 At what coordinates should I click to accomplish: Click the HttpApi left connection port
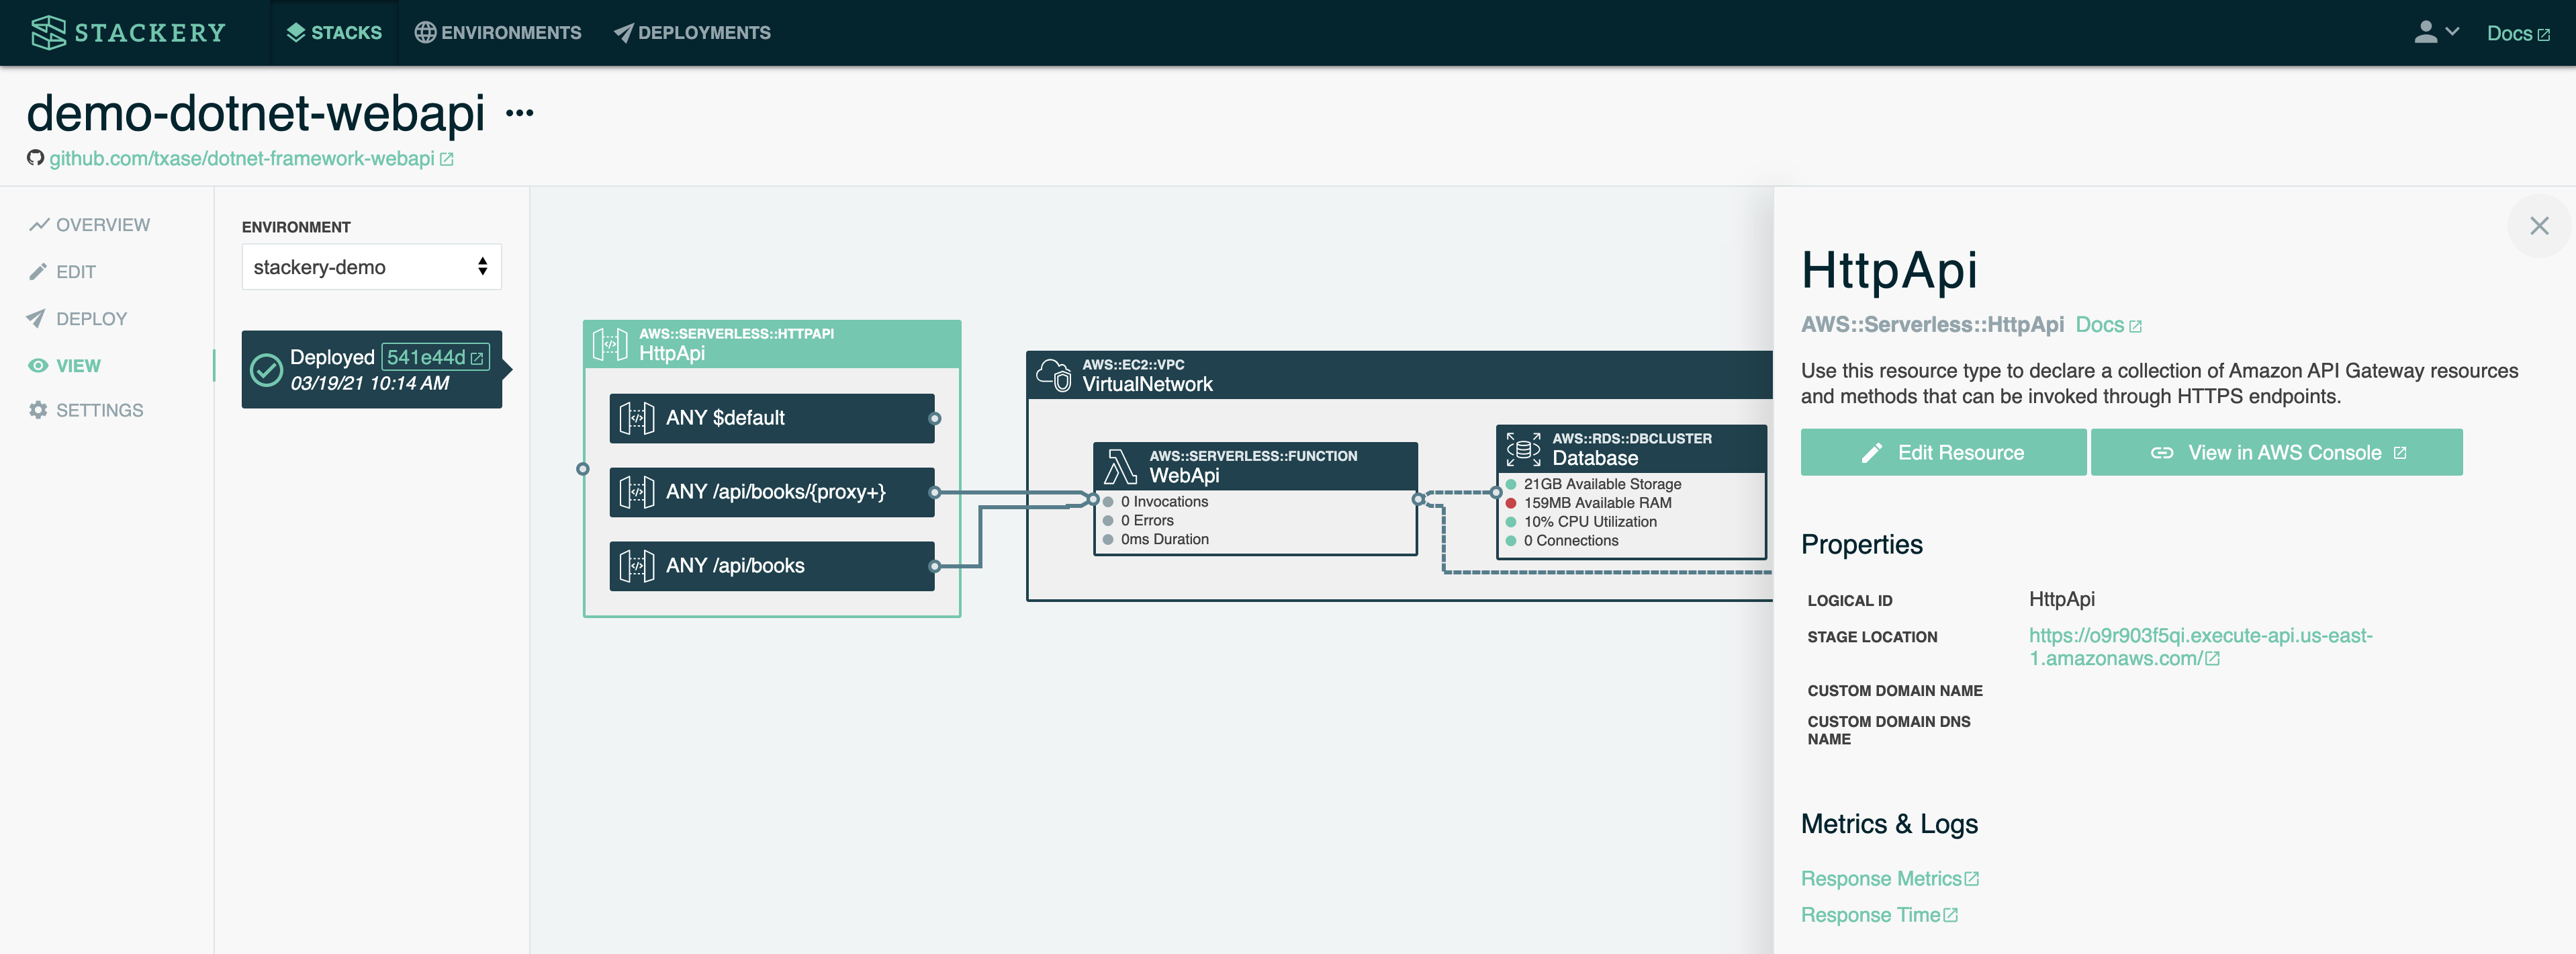[x=583, y=469]
